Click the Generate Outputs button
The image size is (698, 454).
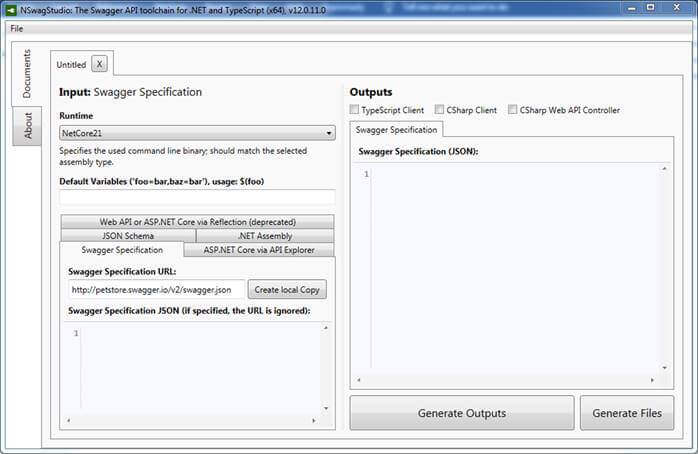(x=462, y=413)
